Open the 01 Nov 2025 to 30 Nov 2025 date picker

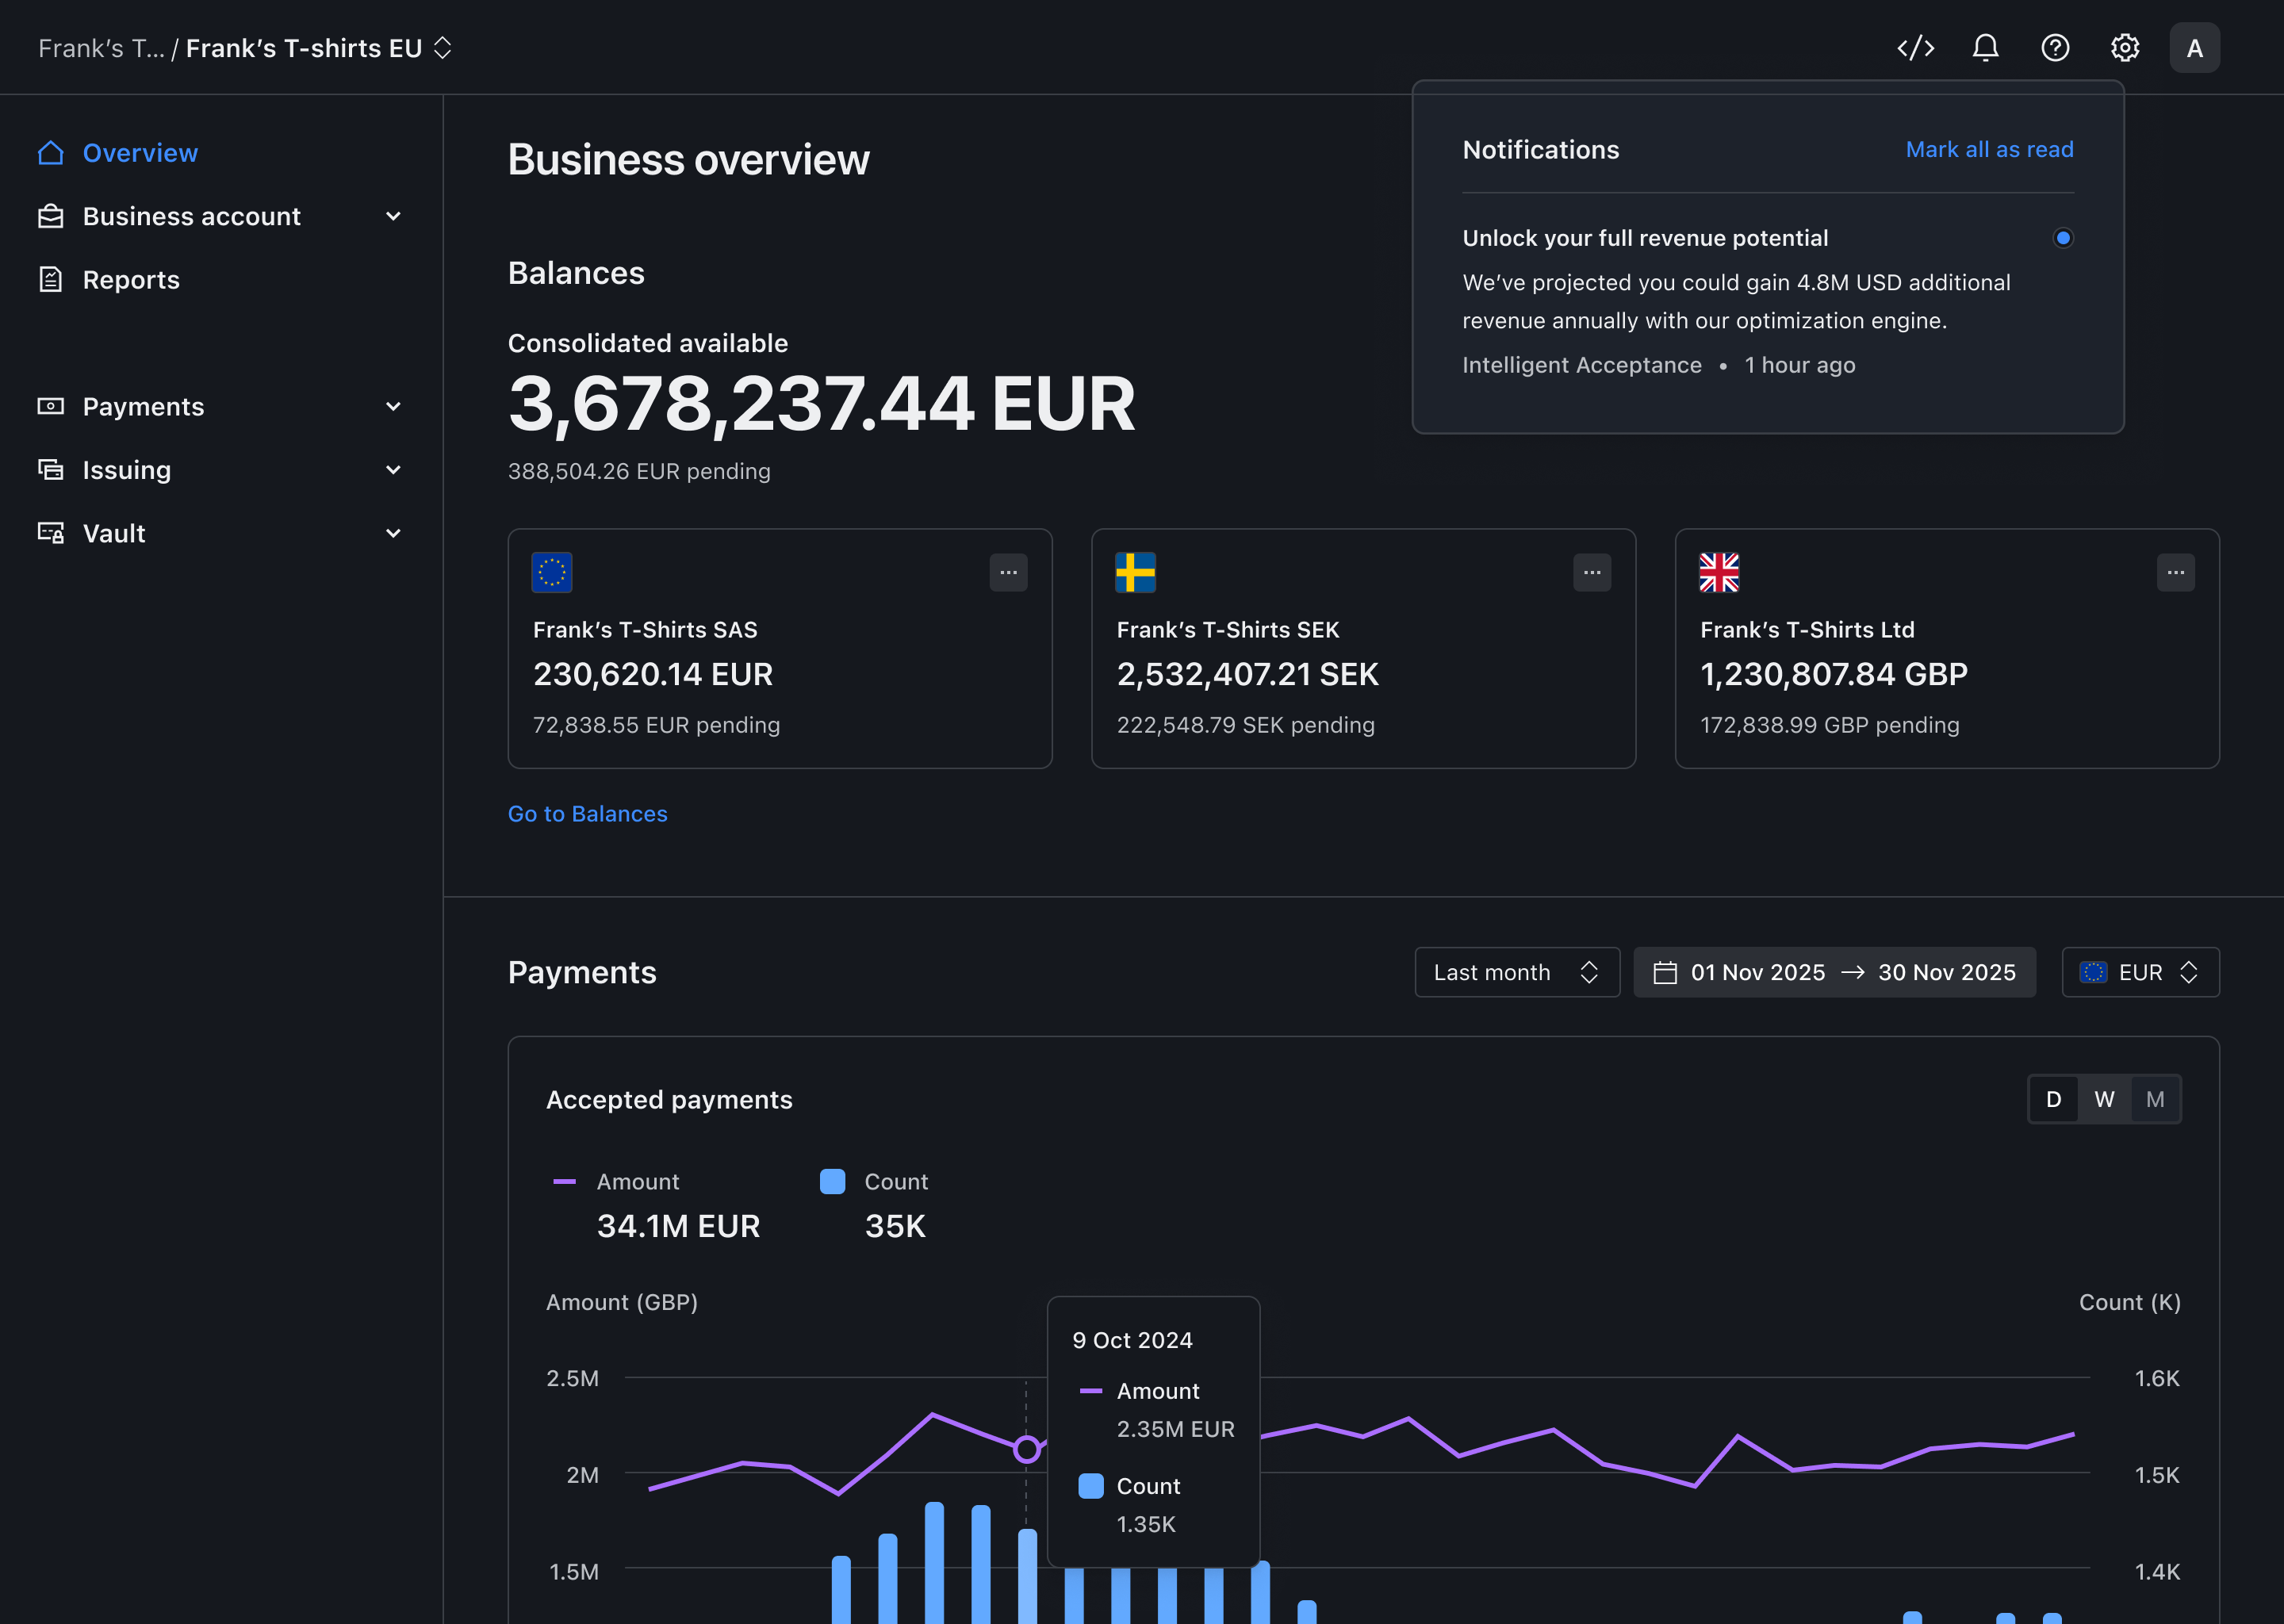[1834, 972]
